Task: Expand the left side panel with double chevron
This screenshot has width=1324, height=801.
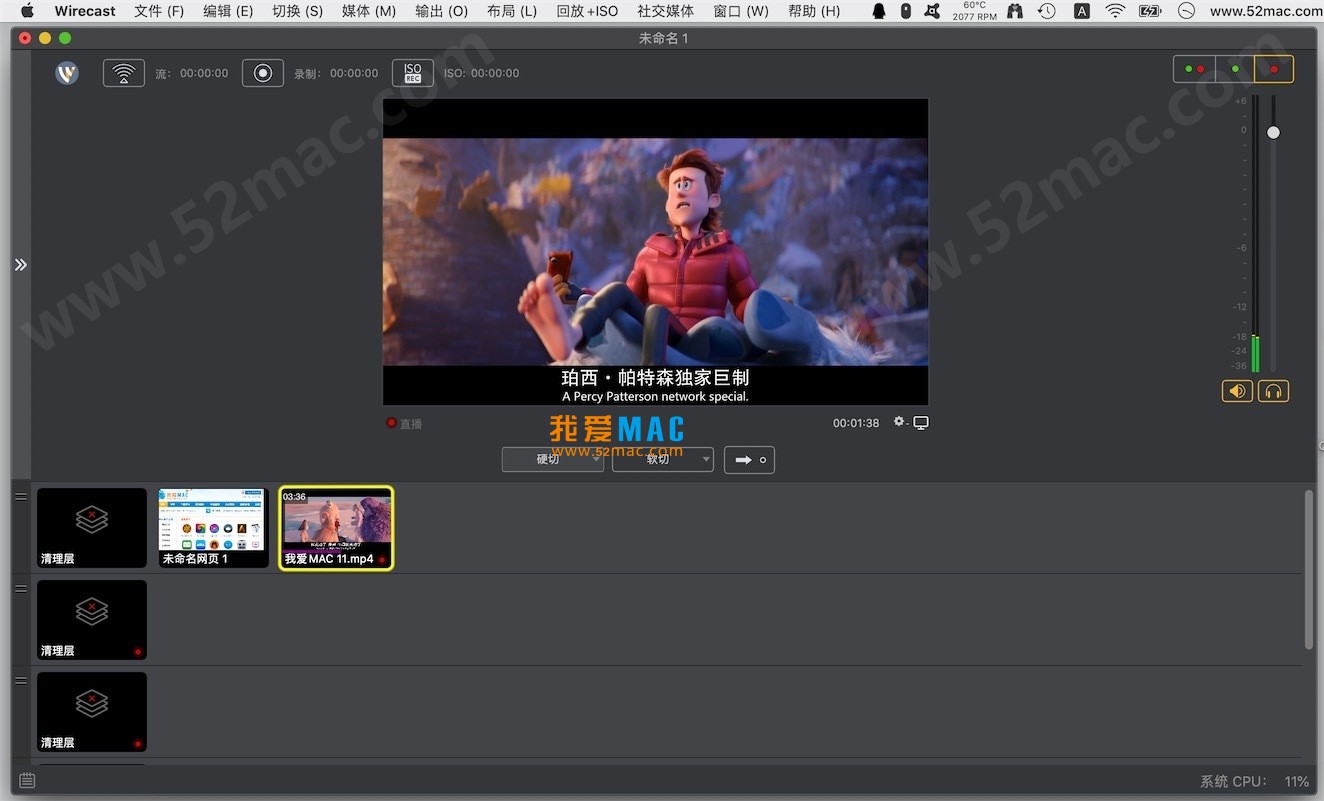Action: pos(20,265)
